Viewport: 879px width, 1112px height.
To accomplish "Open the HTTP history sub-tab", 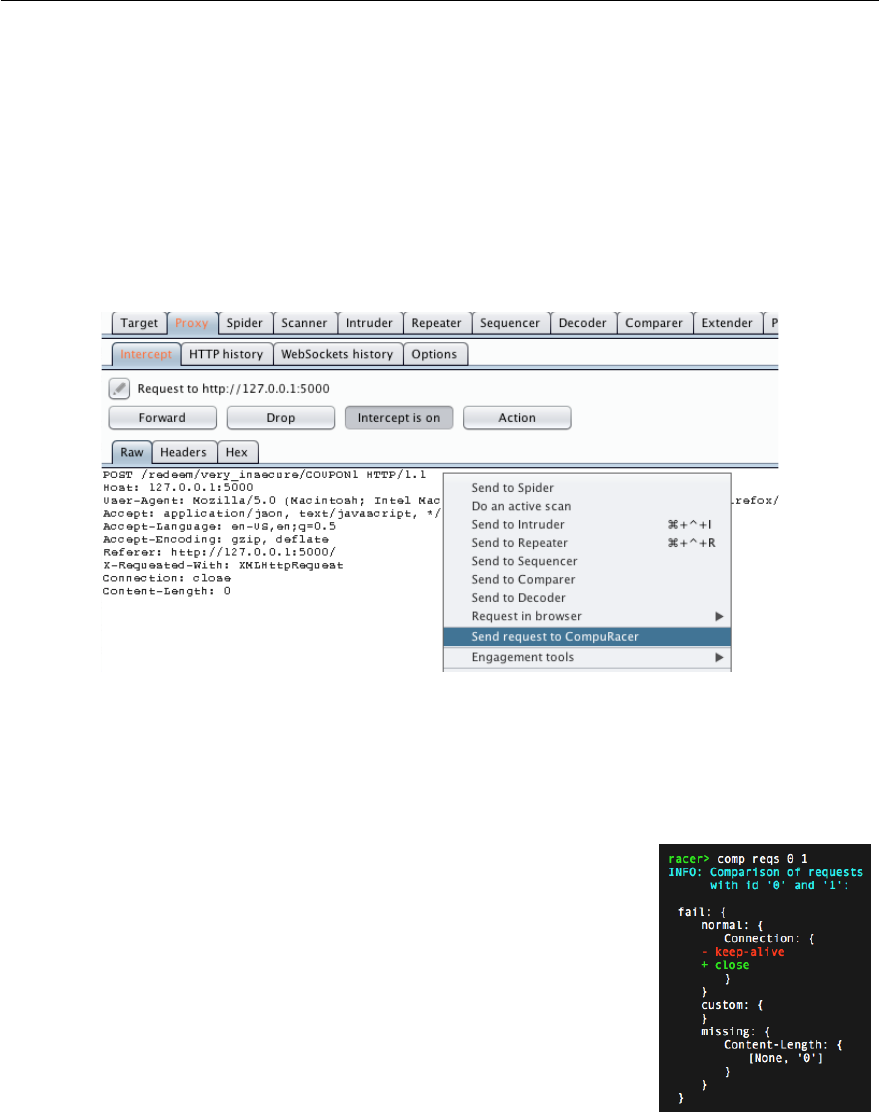I will [x=226, y=354].
